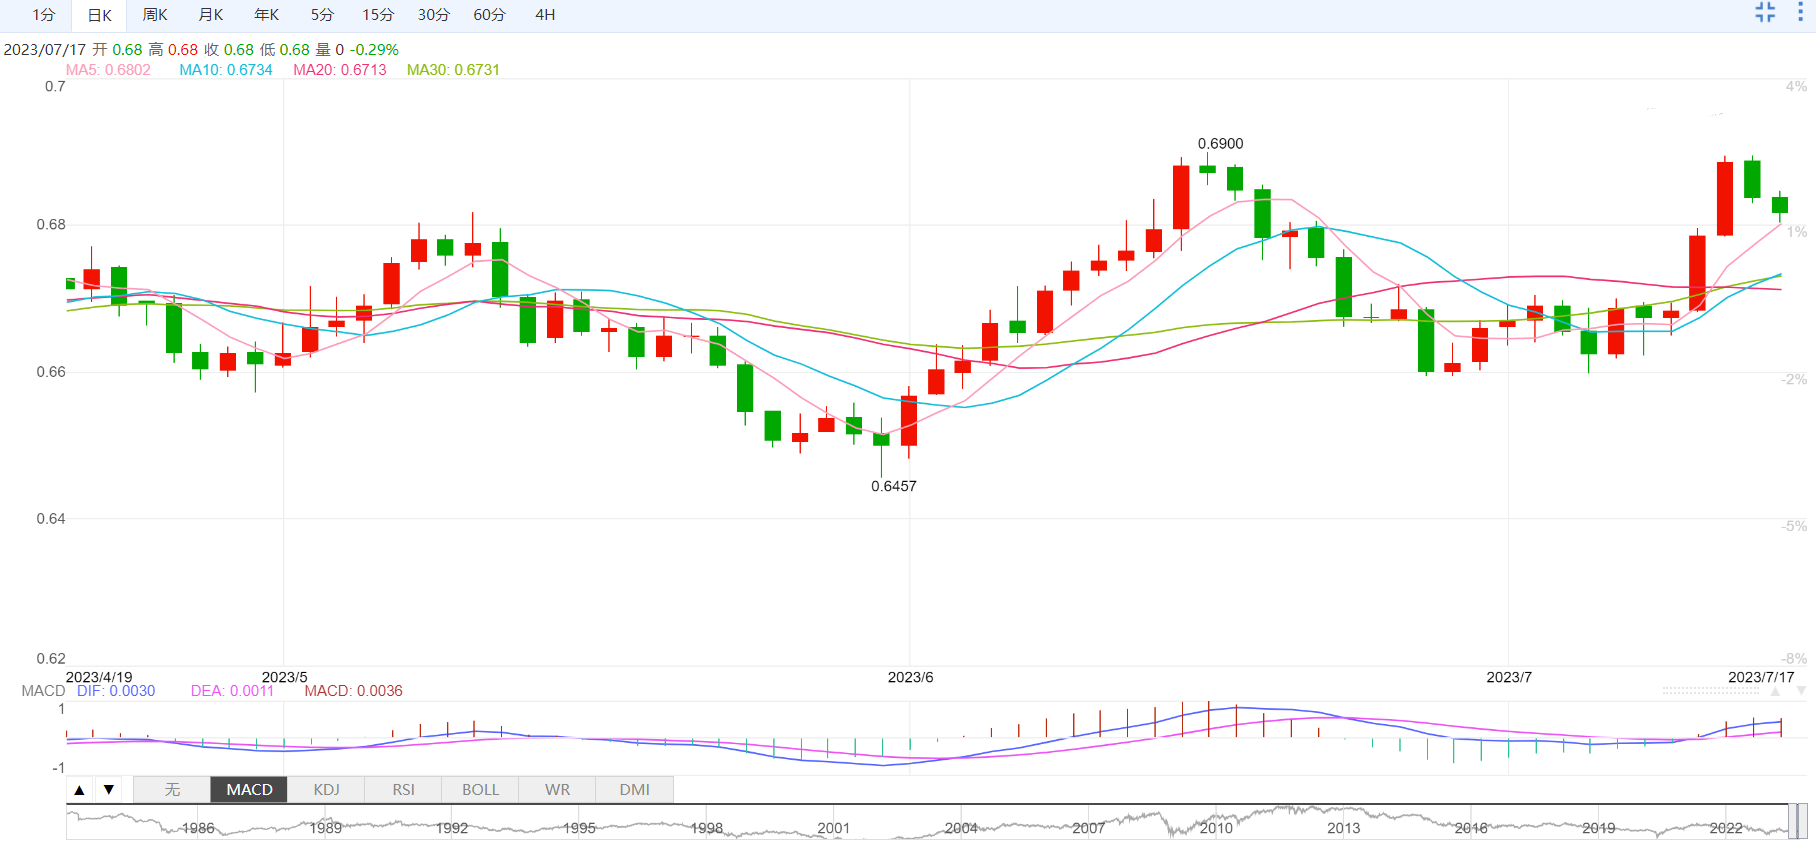Screen dimensions: 1816x868
Task: Click the black up arrow beside indicator tabs
Action: [79, 790]
